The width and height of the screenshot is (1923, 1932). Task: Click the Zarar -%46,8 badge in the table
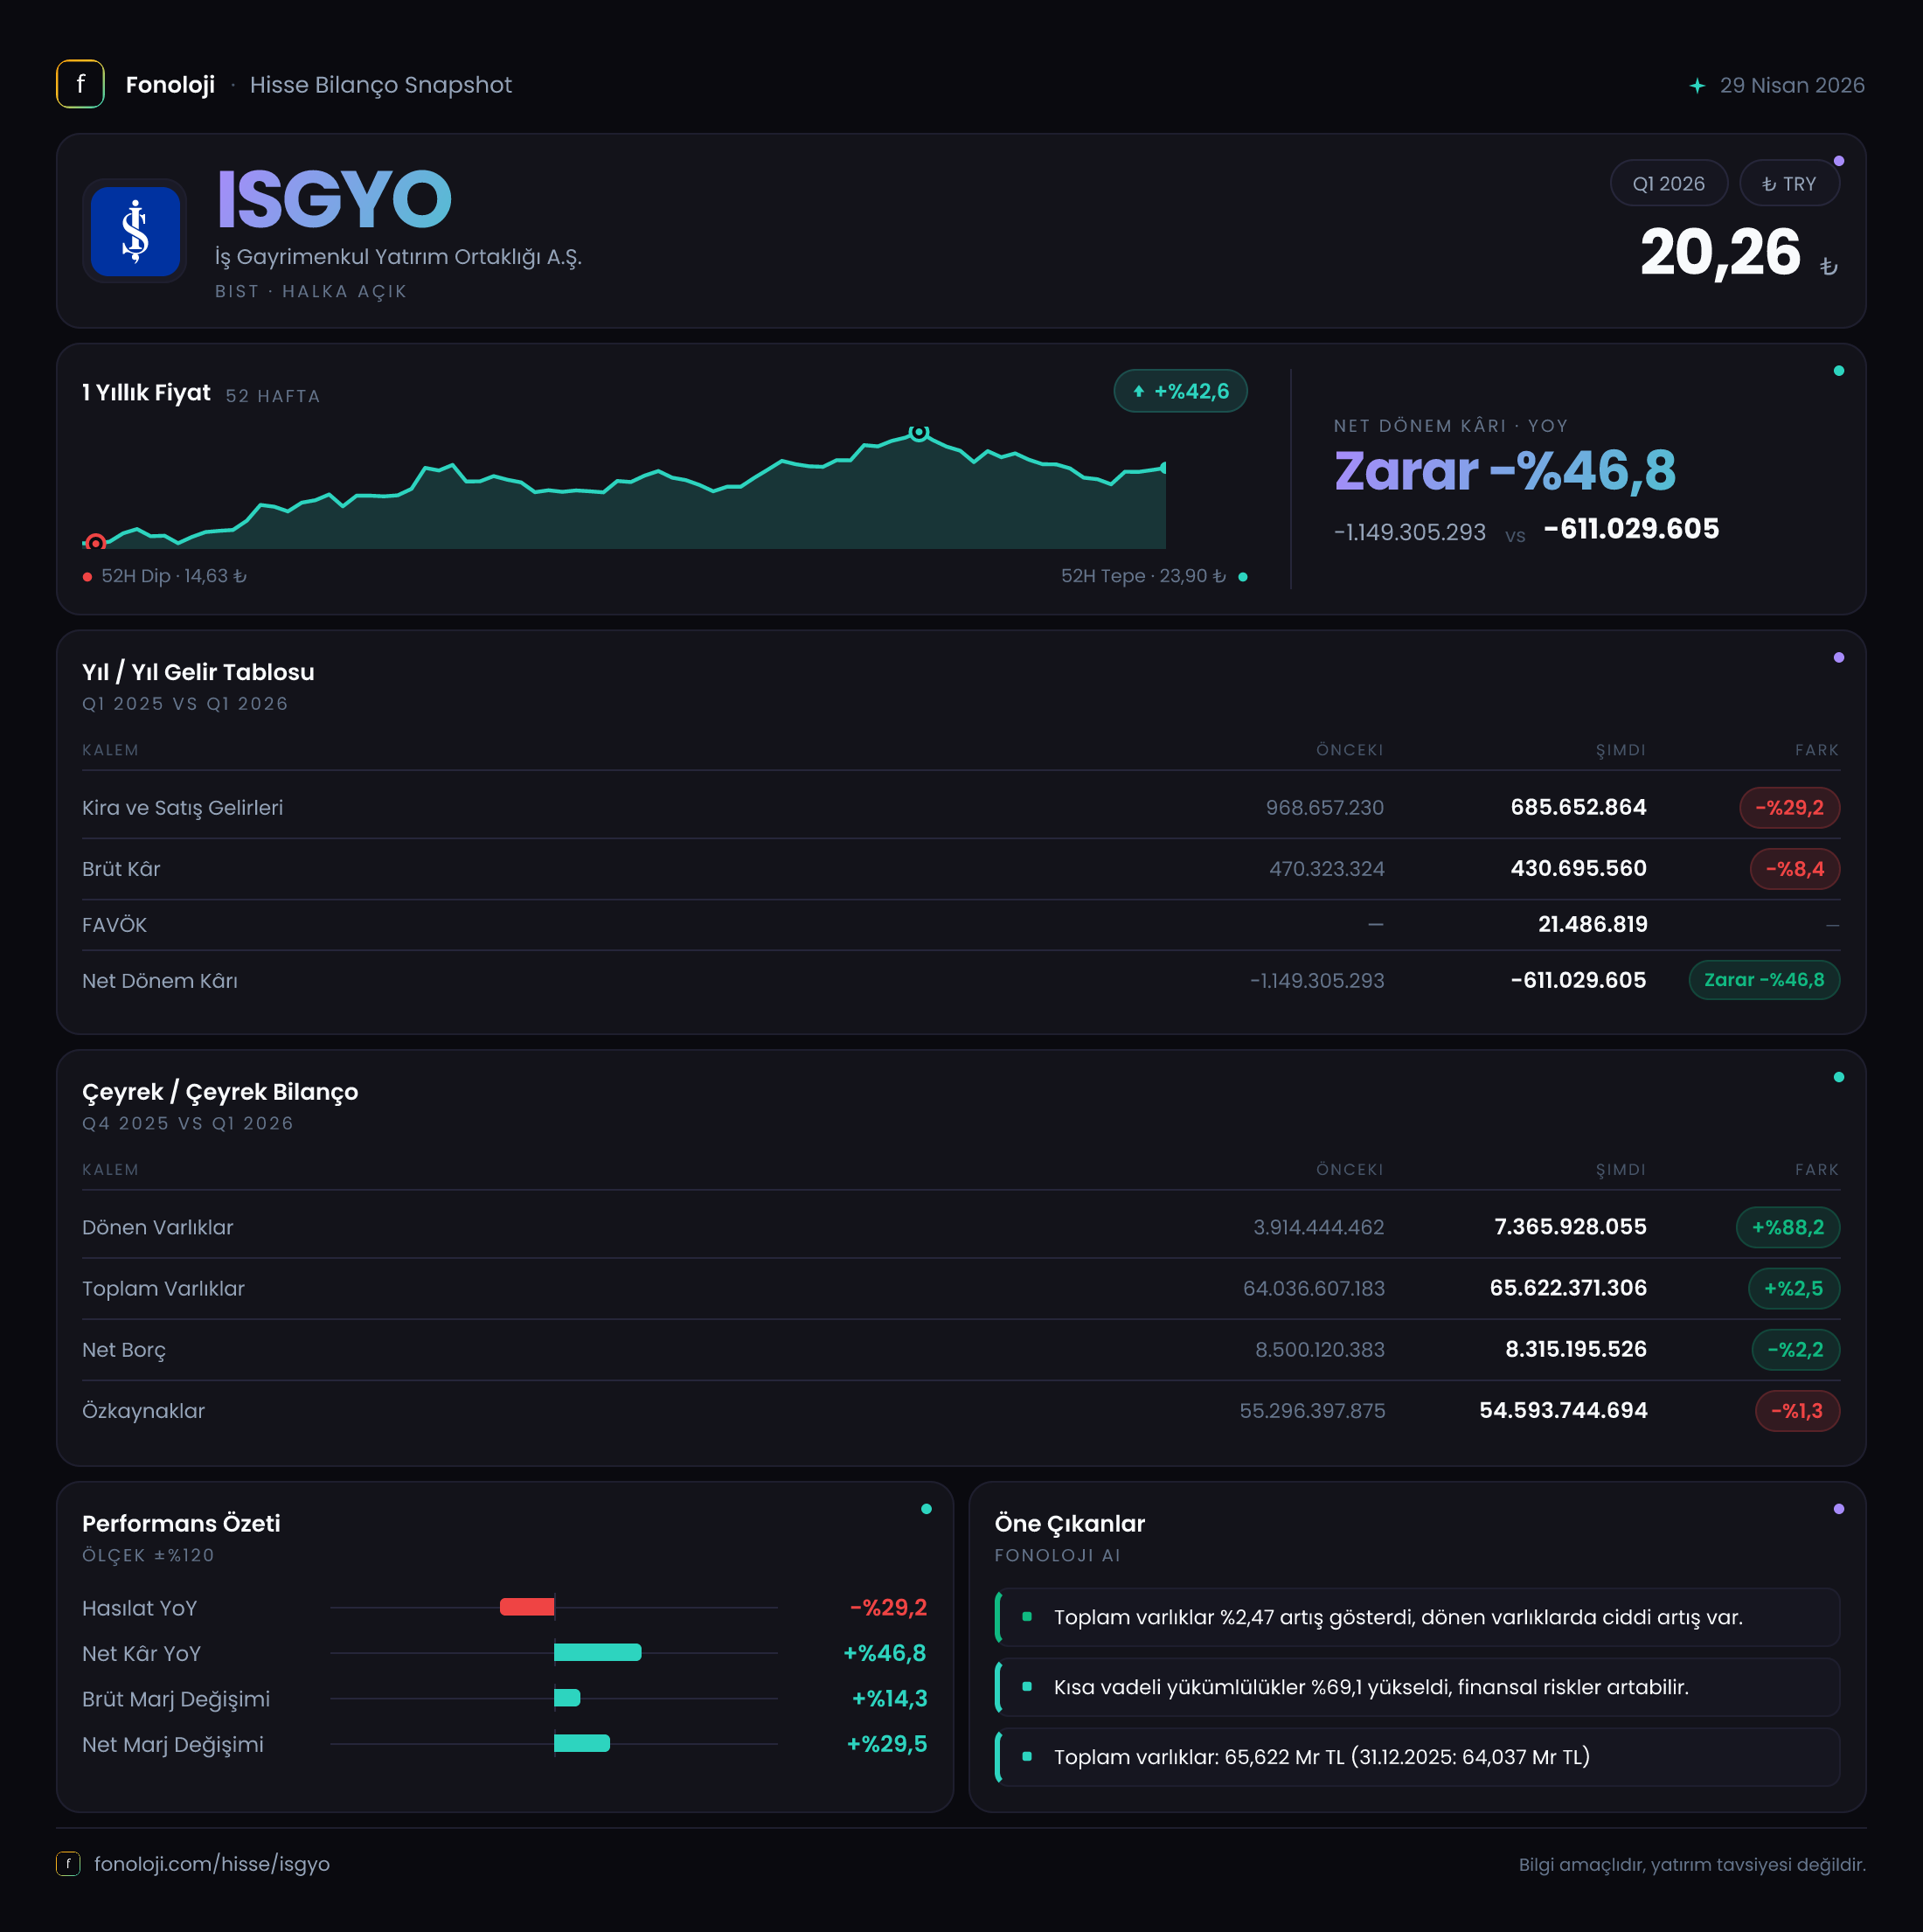[x=1764, y=980]
